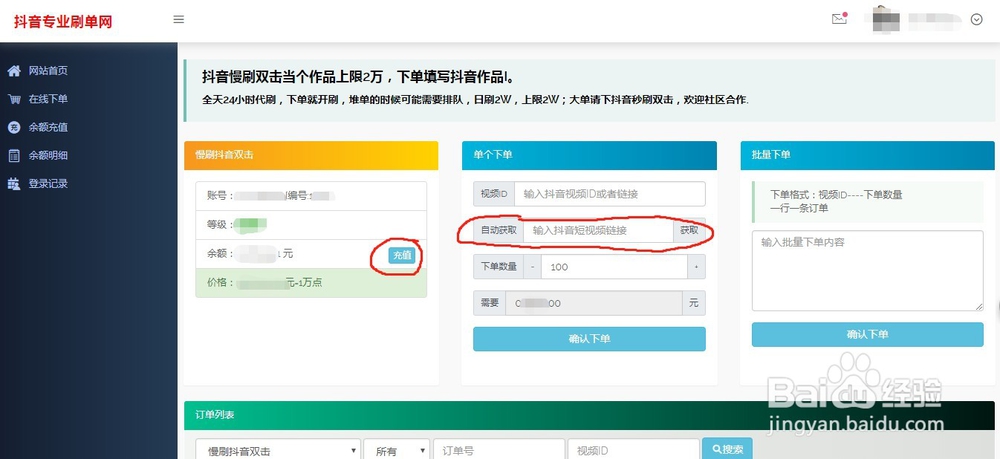Image resolution: width=1000 pixels, height=459 pixels.
Task: Click the 充值 button next to balance
Action: [402, 255]
